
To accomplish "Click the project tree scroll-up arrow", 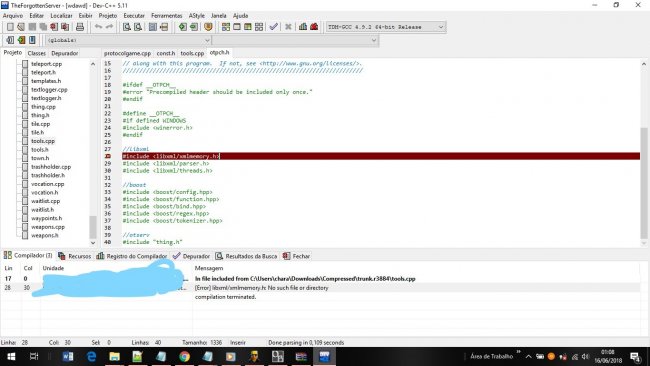I will pyautogui.click(x=93, y=64).
